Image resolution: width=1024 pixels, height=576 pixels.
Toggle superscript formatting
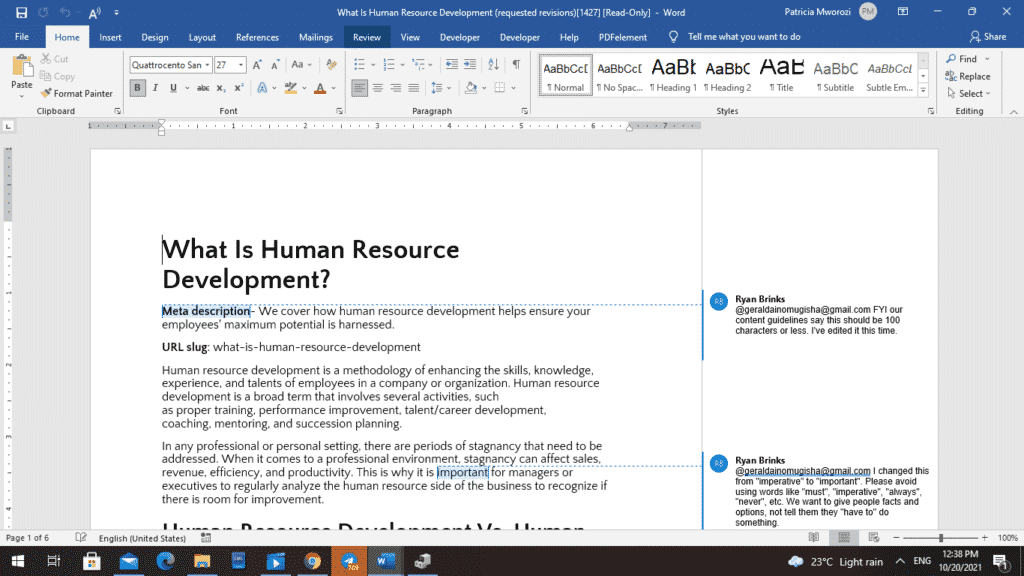point(239,87)
